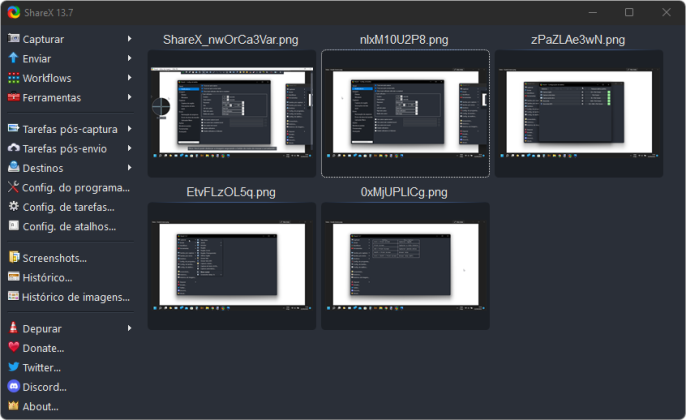
Task: Click the Workflows colored grid icon
Action: pos(14,78)
